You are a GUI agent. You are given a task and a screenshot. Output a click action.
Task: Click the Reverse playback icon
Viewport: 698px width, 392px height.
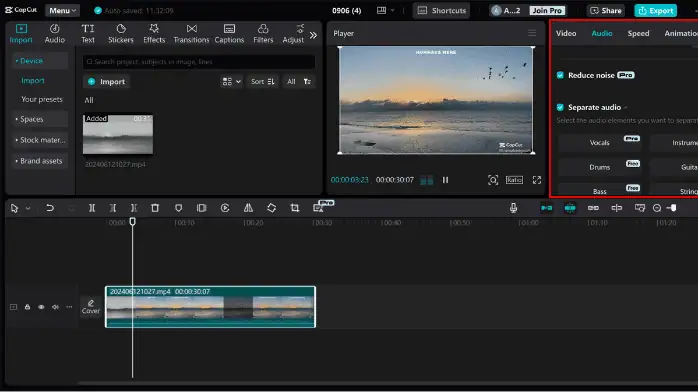pyautogui.click(x=225, y=208)
